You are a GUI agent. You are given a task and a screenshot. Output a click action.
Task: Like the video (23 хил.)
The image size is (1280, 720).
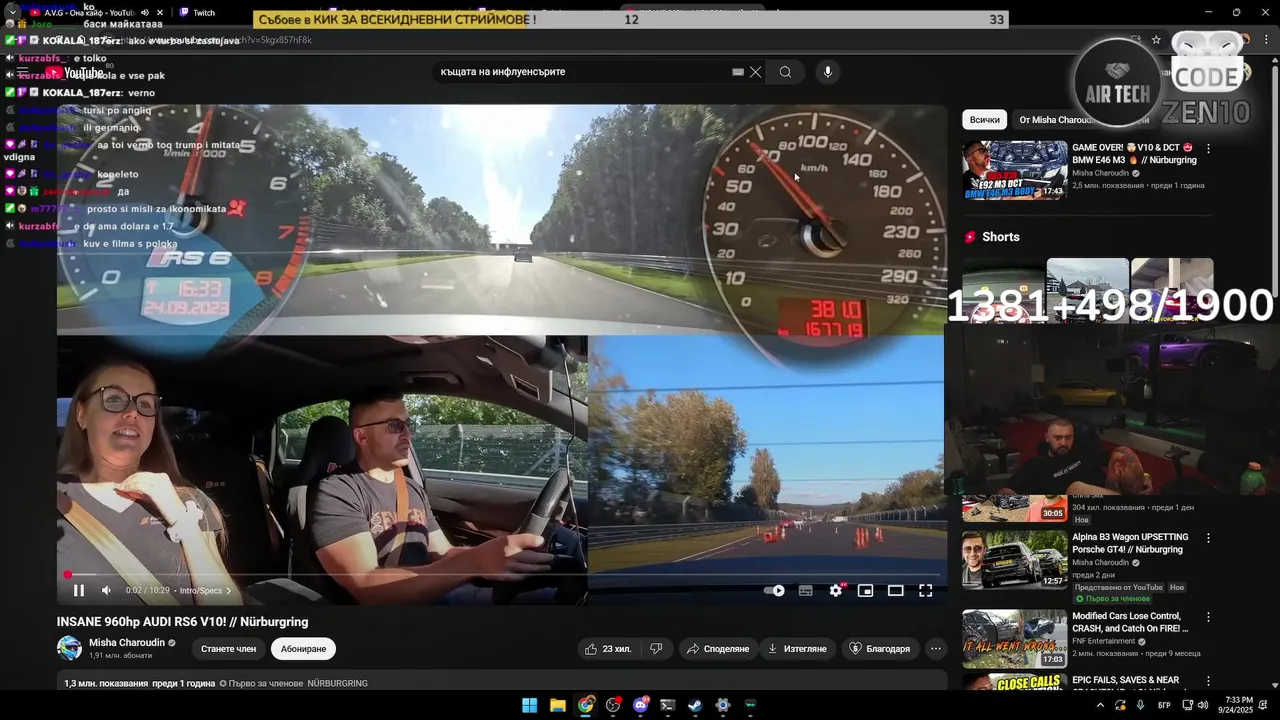point(610,649)
